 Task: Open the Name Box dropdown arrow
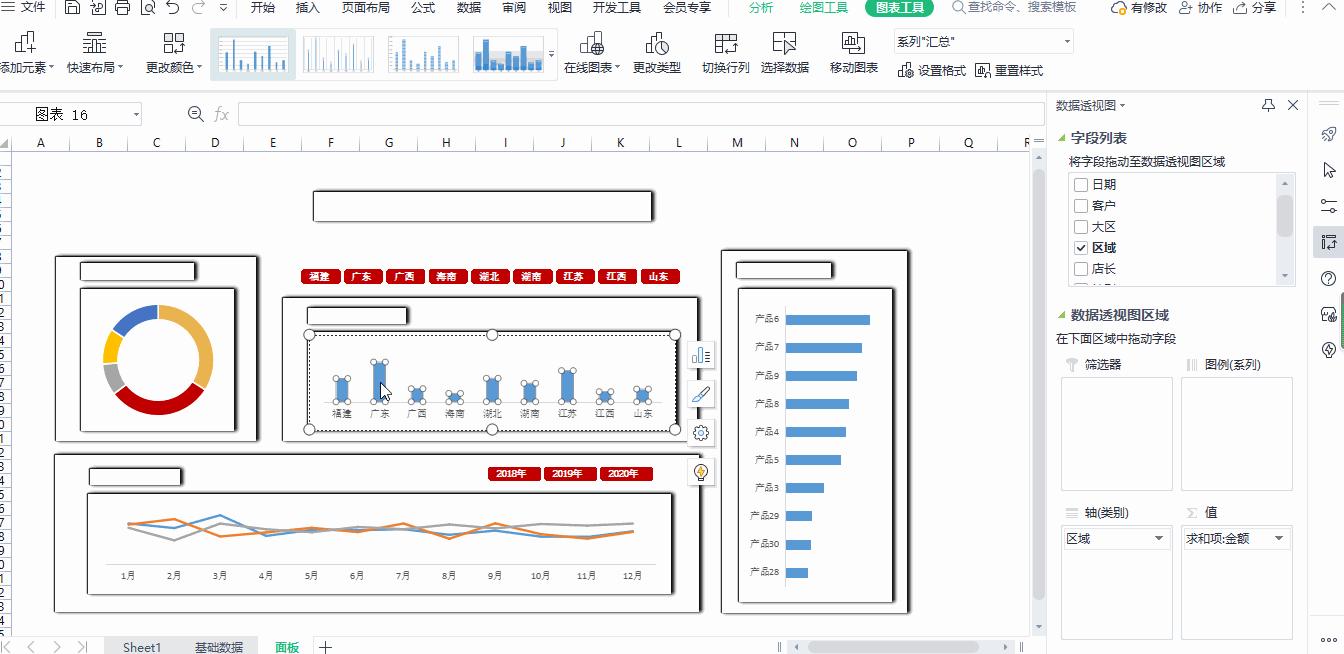tap(135, 115)
